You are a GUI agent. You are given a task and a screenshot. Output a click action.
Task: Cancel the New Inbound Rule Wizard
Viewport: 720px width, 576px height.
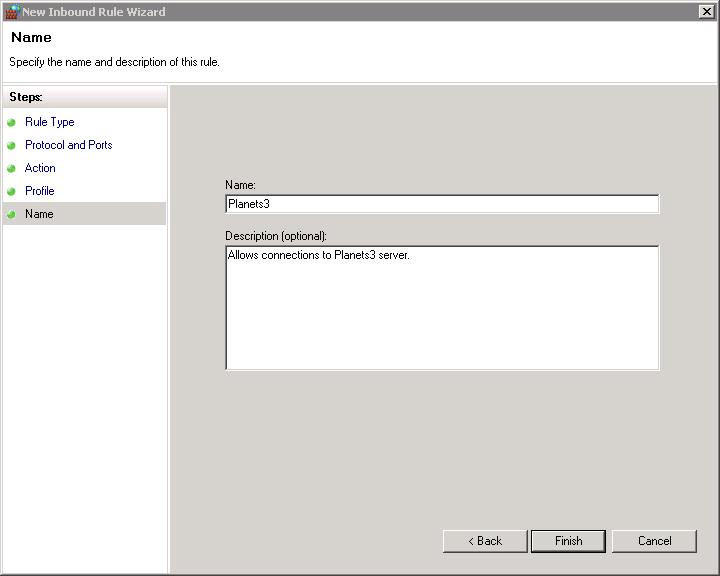(x=654, y=541)
